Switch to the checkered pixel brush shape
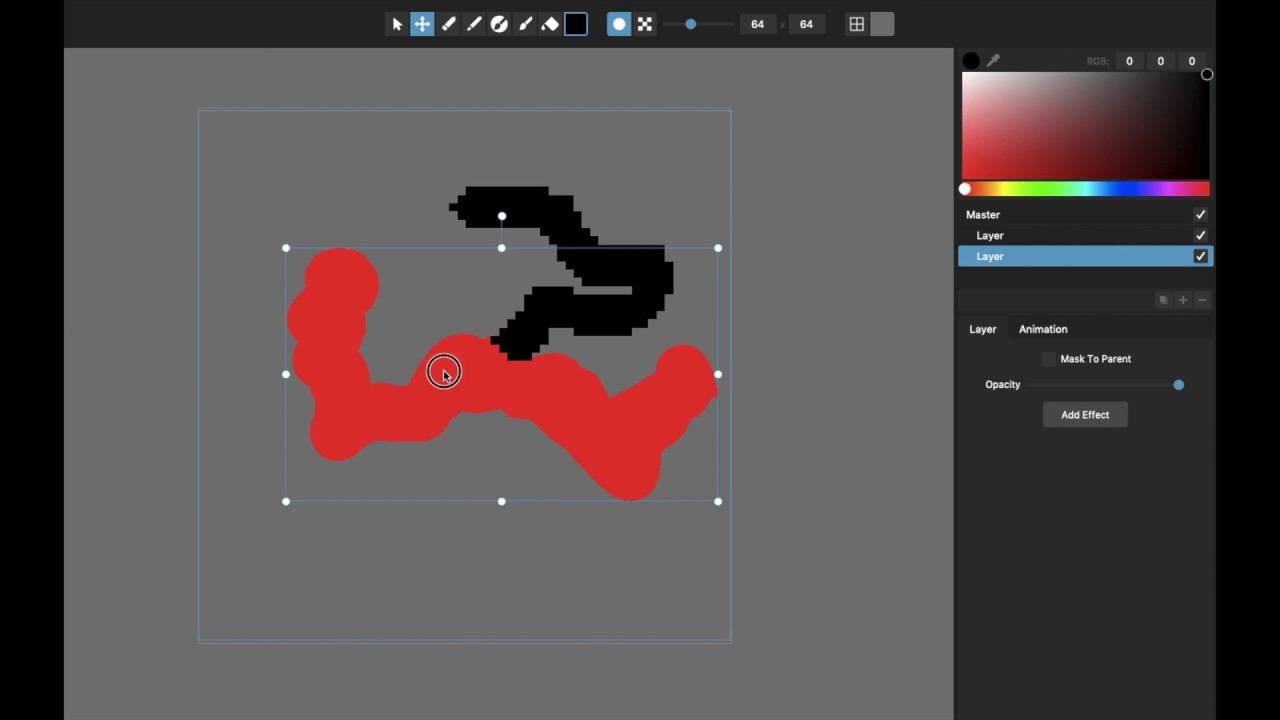This screenshot has width=1280, height=720. (x=645, y=24)
